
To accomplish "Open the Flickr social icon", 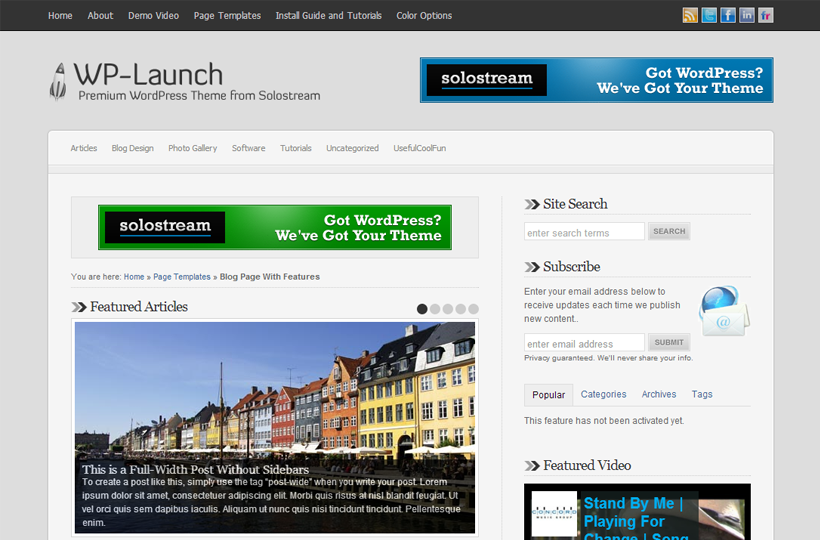I will coord(766,15).
